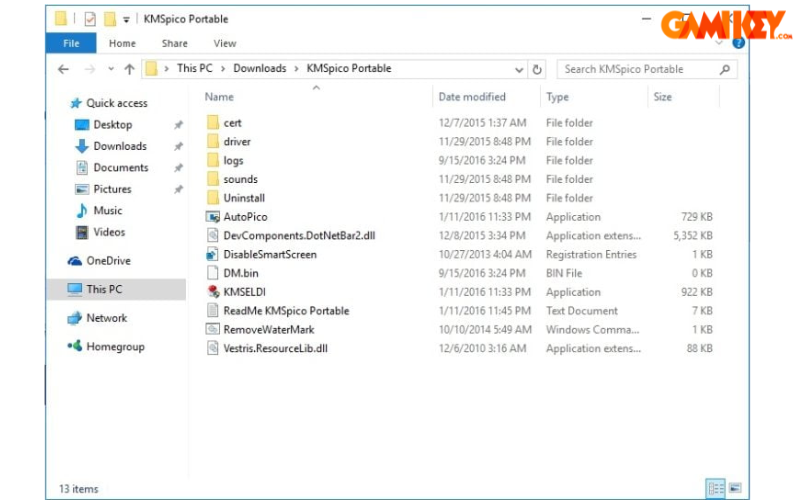The image size is (800, 500).
Task: Select the DevComponents.DotNetBar2.dll file icon
Action: click(x=213, y=235)
